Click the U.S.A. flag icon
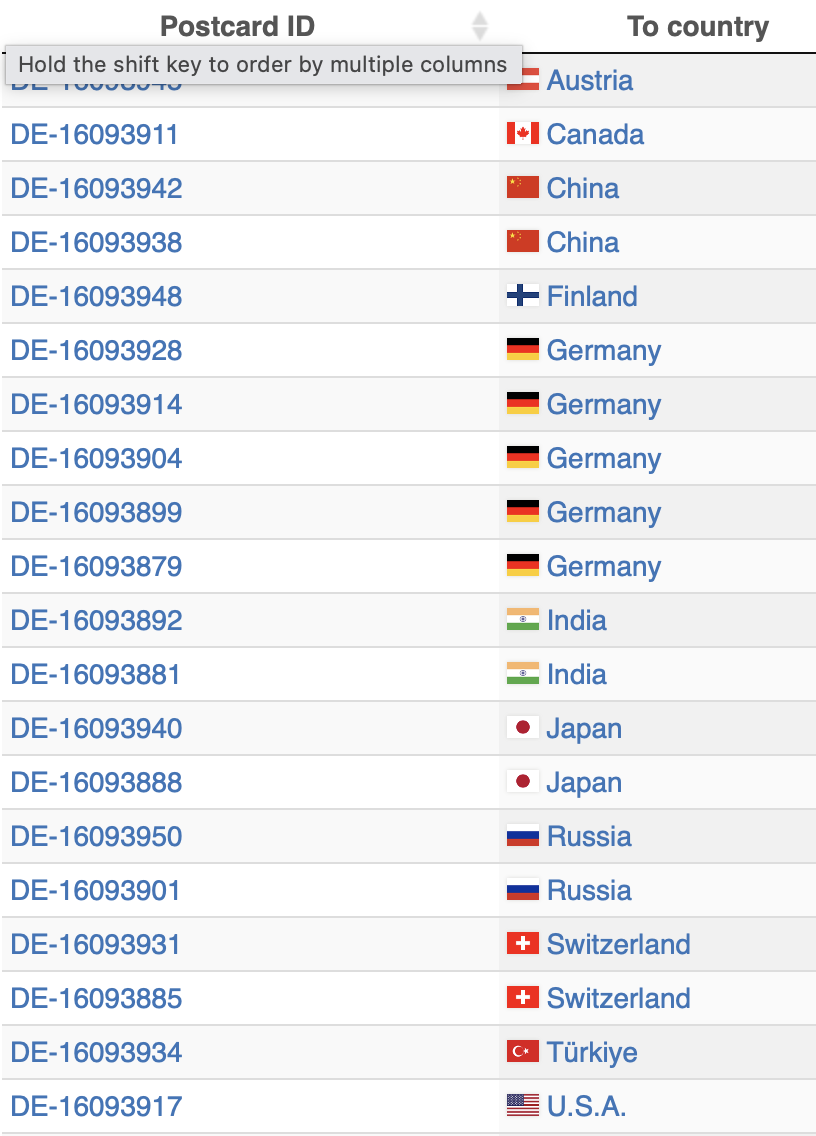This screenshot has width=816, height=1136. [523, 1106]
